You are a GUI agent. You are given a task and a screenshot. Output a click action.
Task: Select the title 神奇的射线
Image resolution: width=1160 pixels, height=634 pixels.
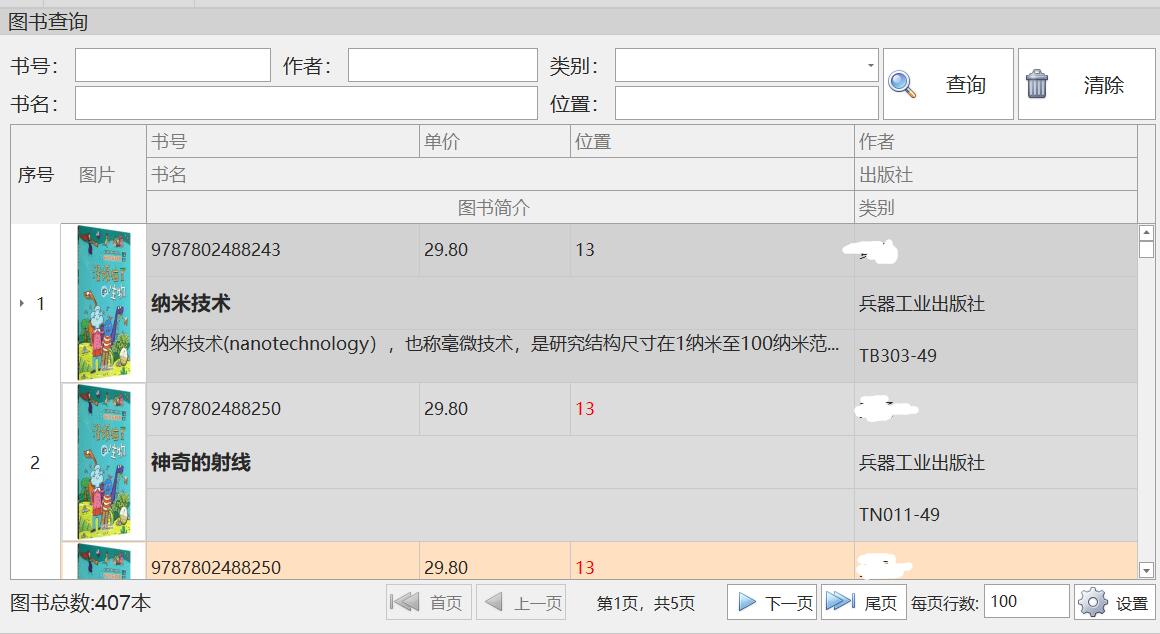click(200, 462)
